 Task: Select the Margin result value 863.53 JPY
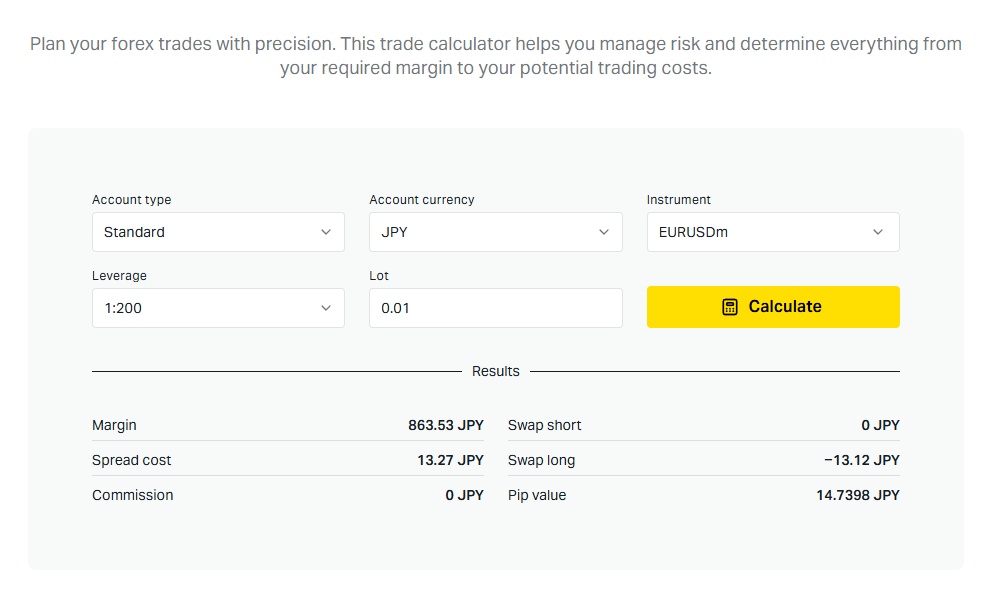(x=445, y=425)
